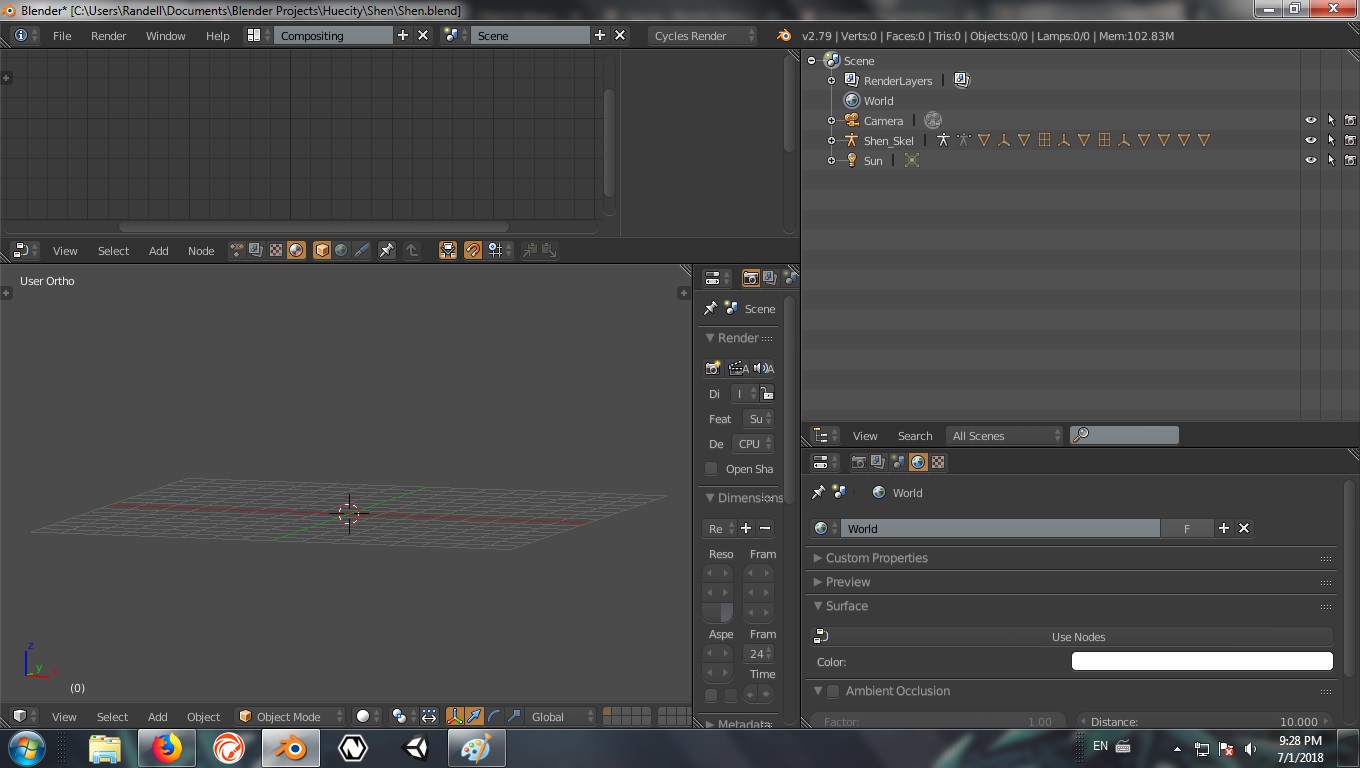Open the pivot point selector
The image size is (1360, 768).
click(403, 716)
